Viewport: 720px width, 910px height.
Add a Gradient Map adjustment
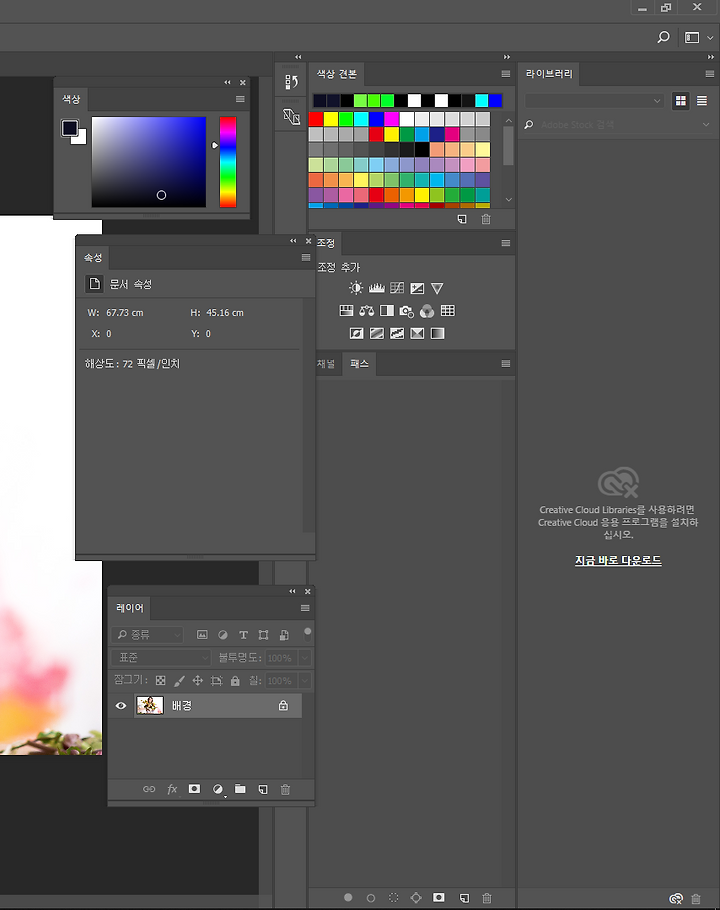click(x=437, y=333)
